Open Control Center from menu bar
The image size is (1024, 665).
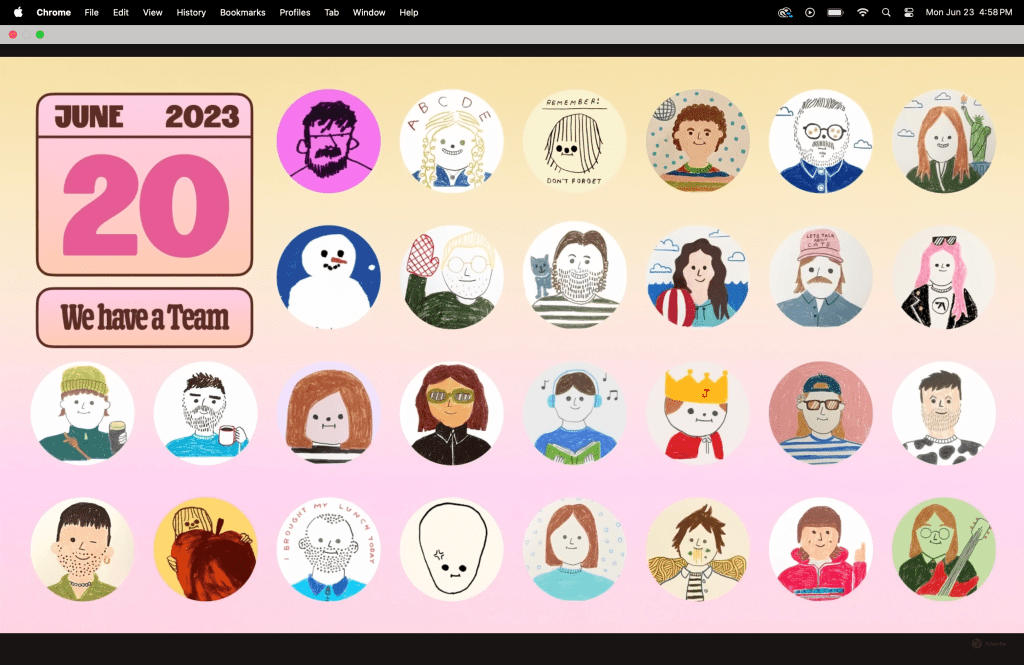[x=909, y=13]
